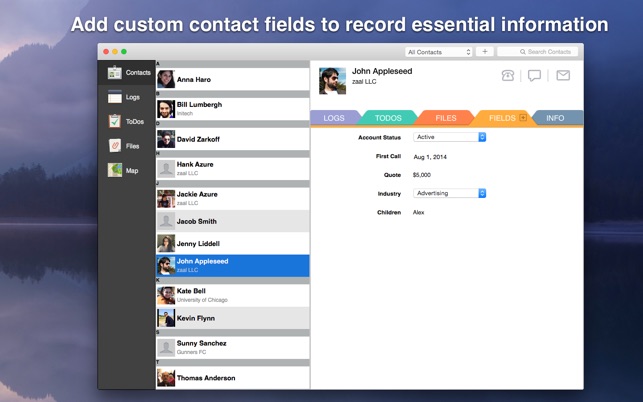
Task: Open the Map sidebar section
Action: point(126,170)
